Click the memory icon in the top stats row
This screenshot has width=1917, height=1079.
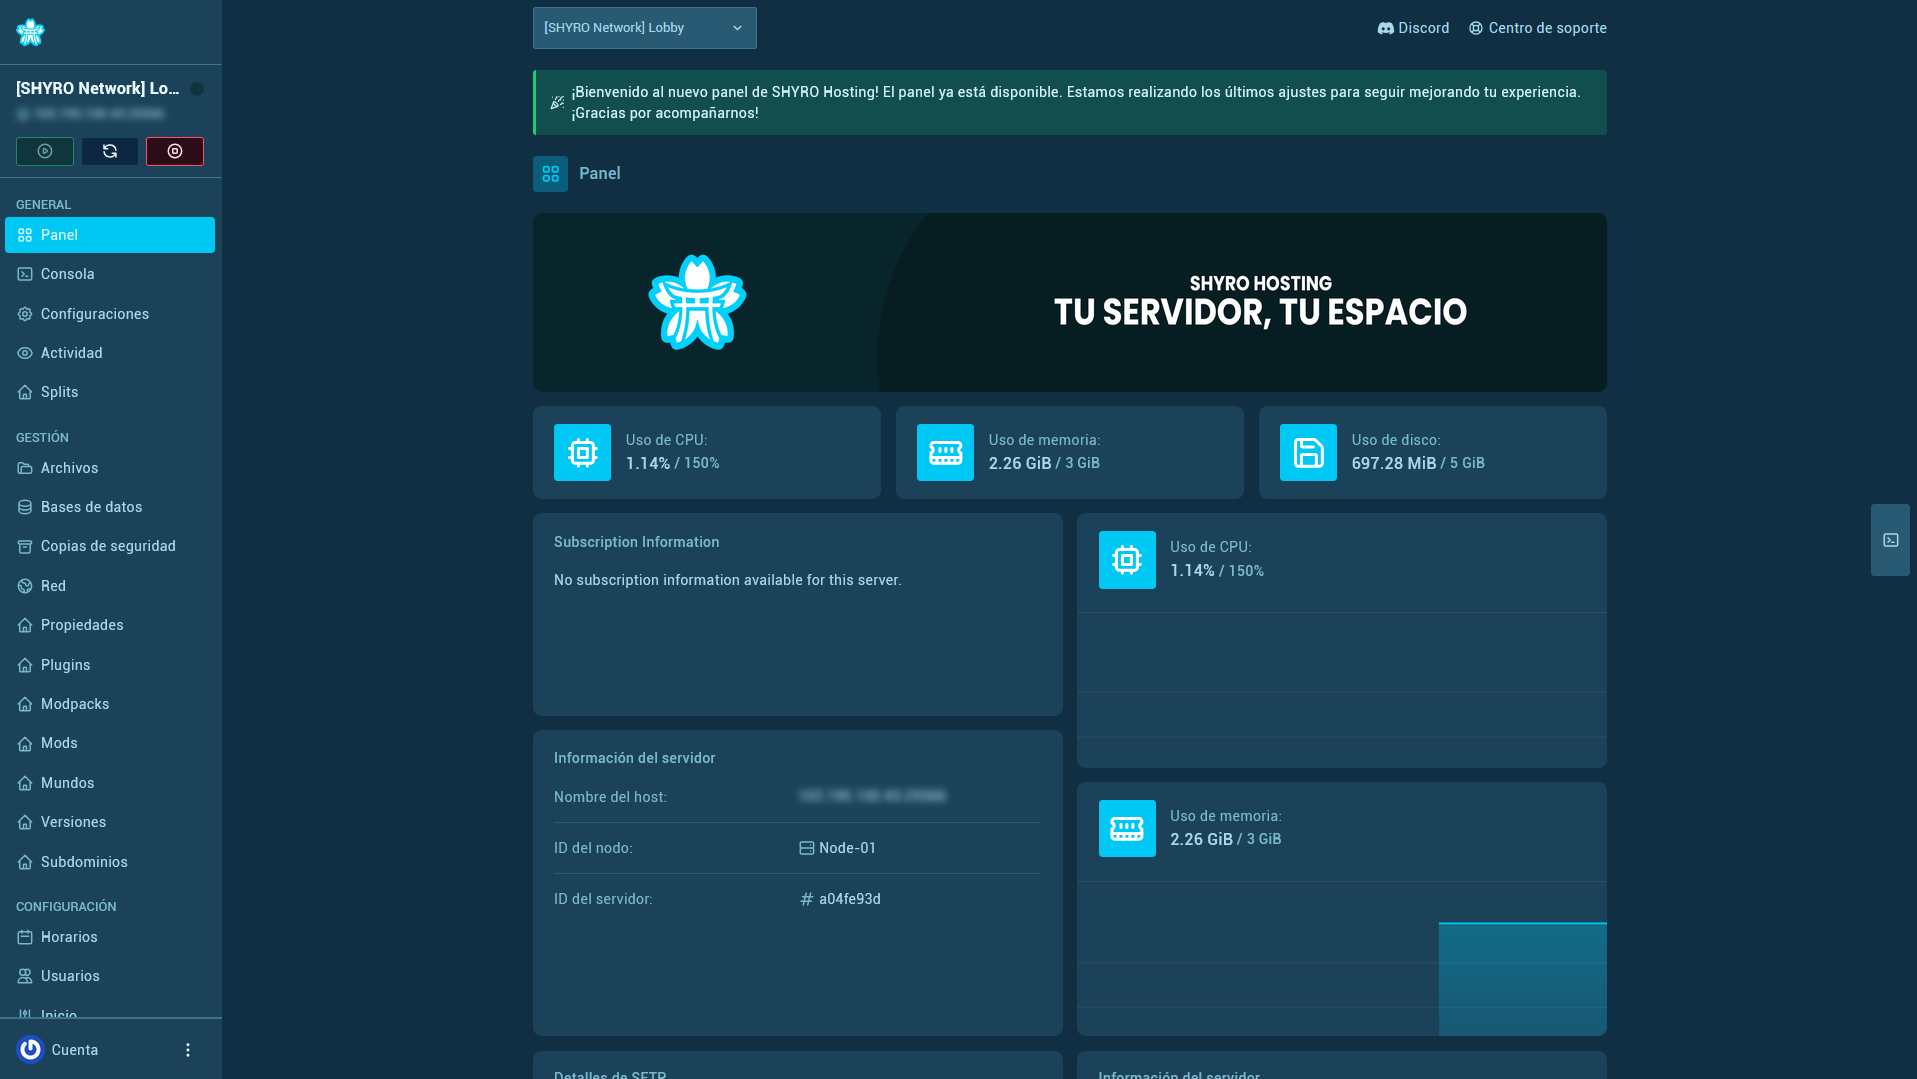coord(945,453)
